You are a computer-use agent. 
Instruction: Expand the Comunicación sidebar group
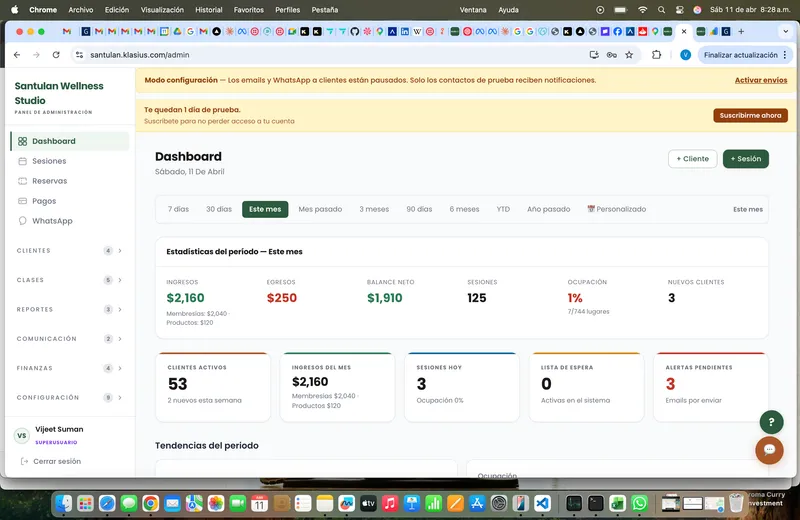tap(70, 339)
